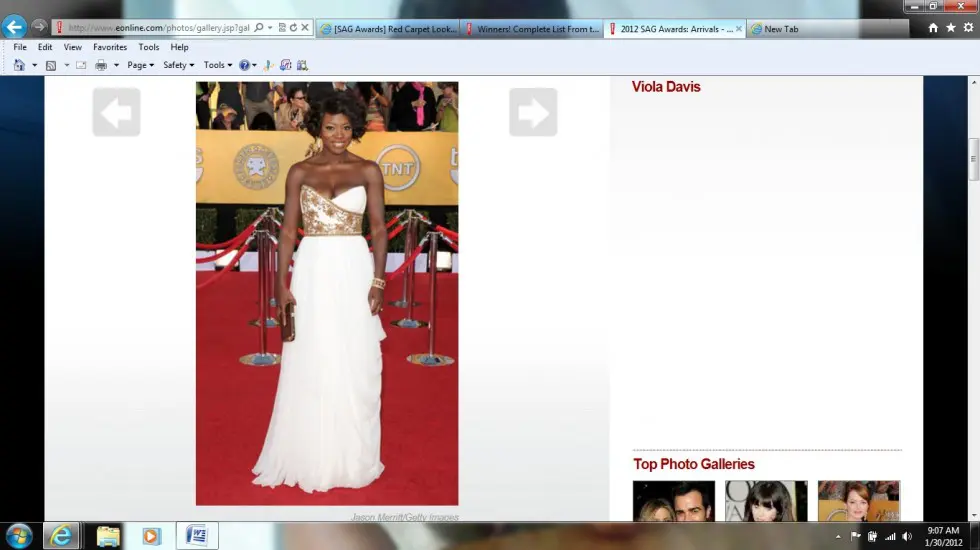Open the Tools dropdown in command bar

tap(218, 65)
